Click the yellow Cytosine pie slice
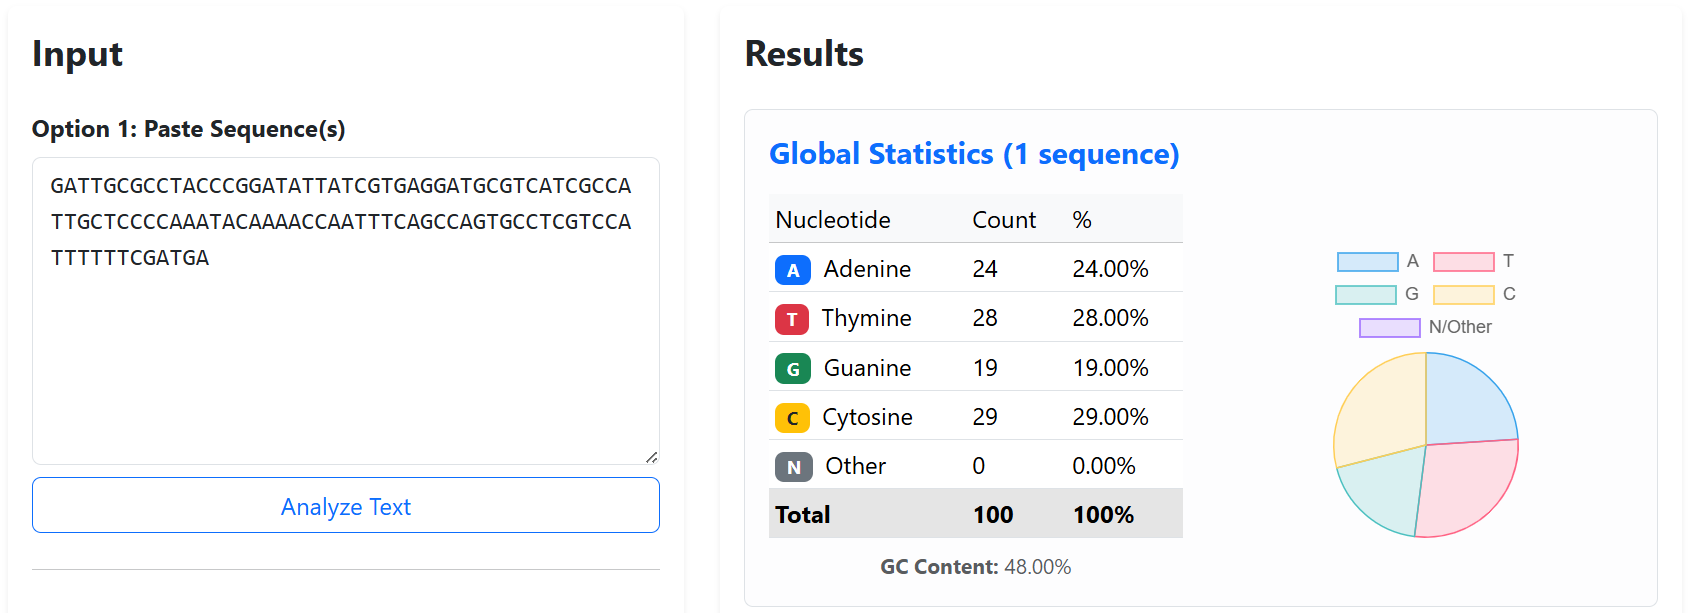This screenshot has width=1695, height=613. pos(1385,408)
